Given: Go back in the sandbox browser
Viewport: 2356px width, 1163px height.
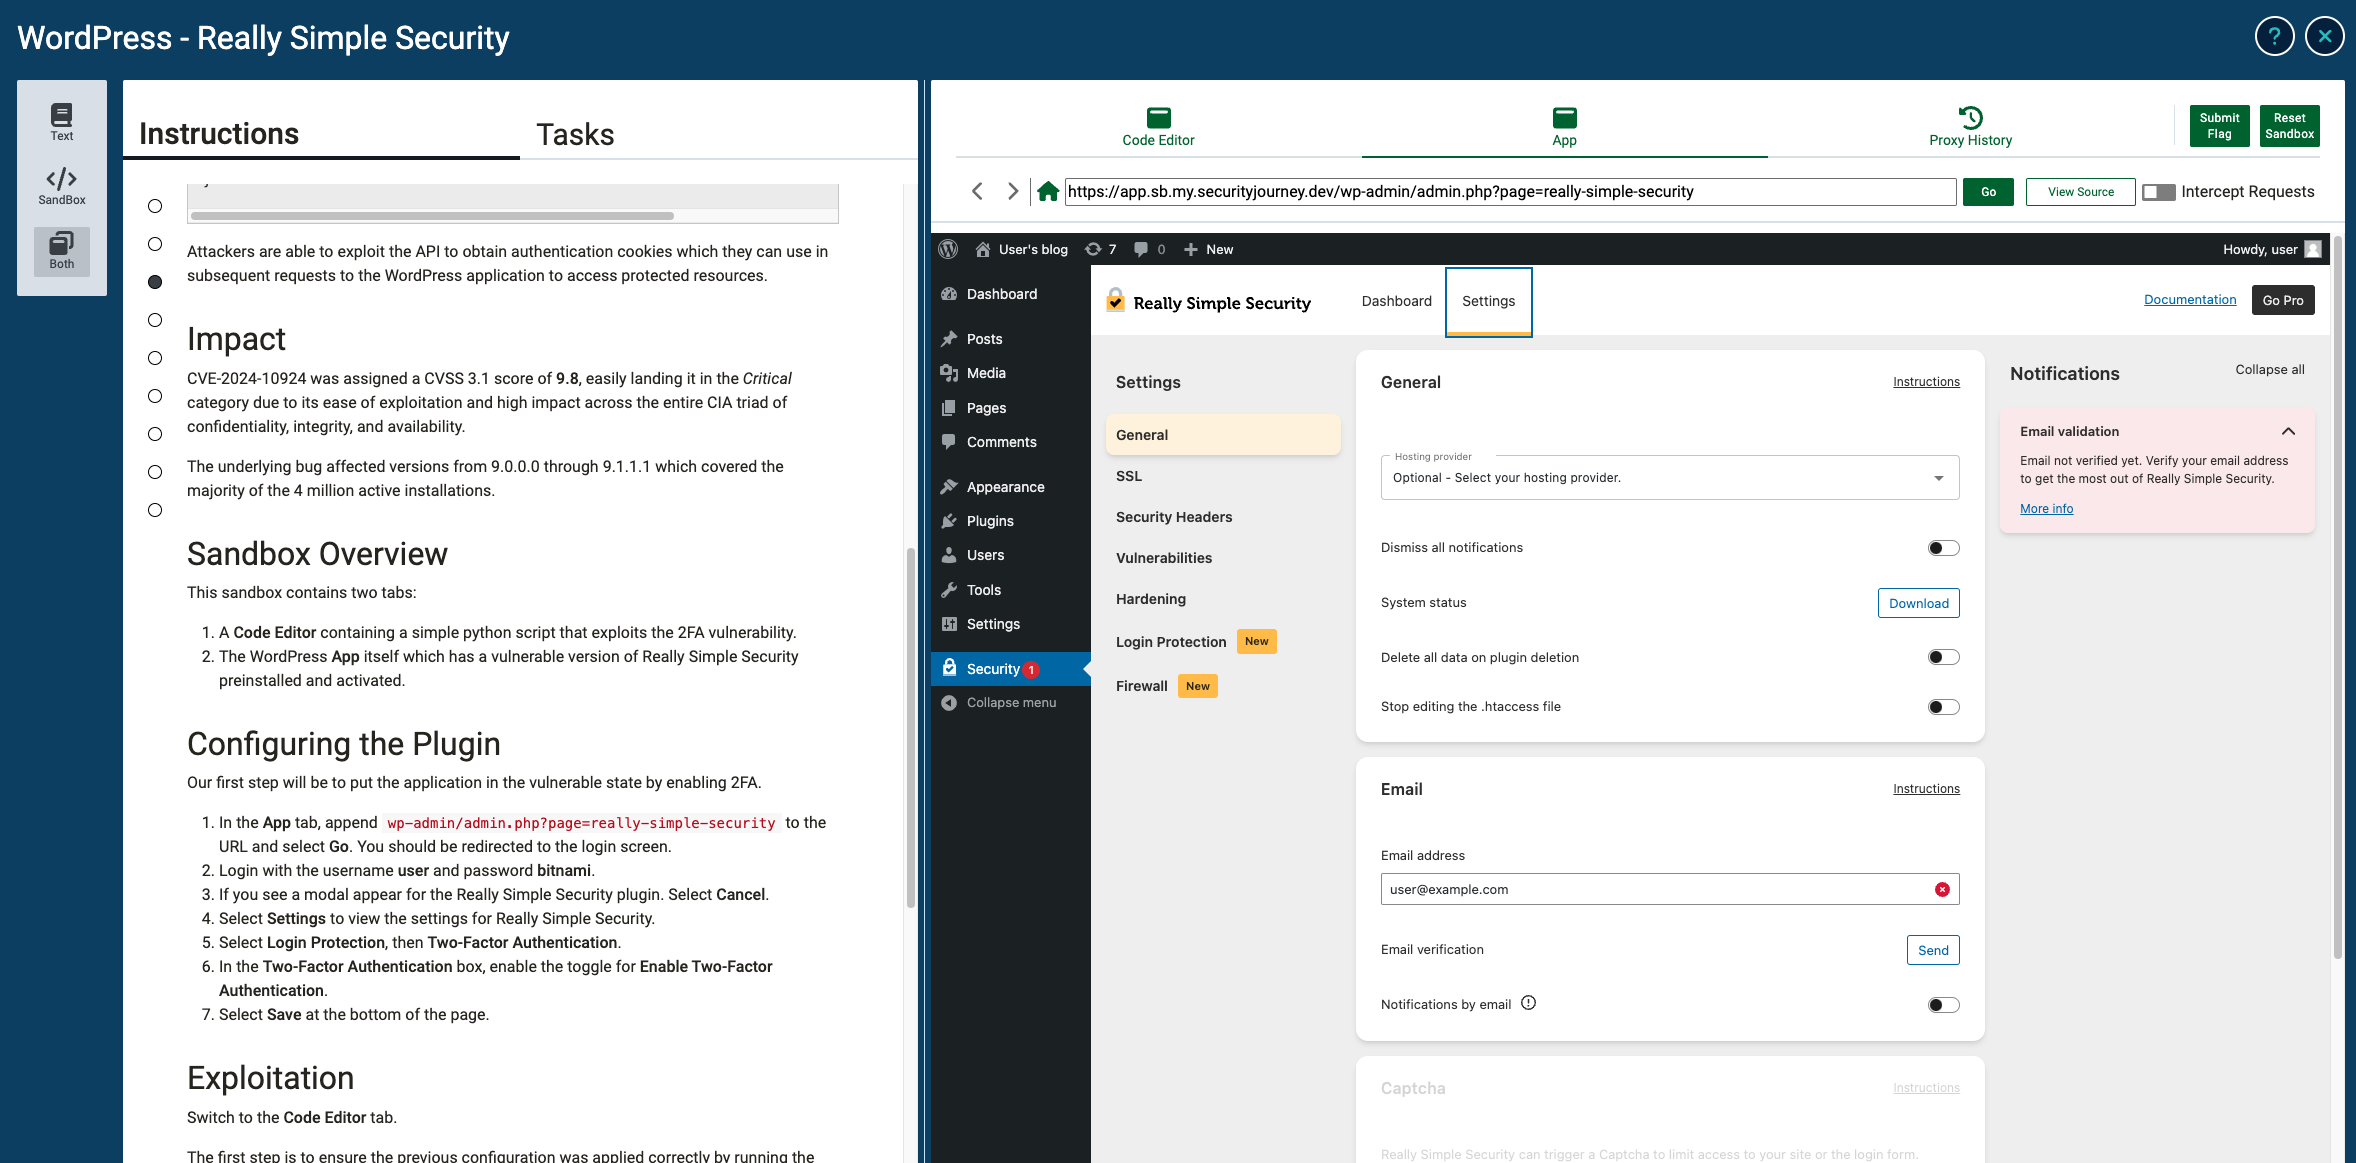Looking at the screenshot, I should 977,191.
